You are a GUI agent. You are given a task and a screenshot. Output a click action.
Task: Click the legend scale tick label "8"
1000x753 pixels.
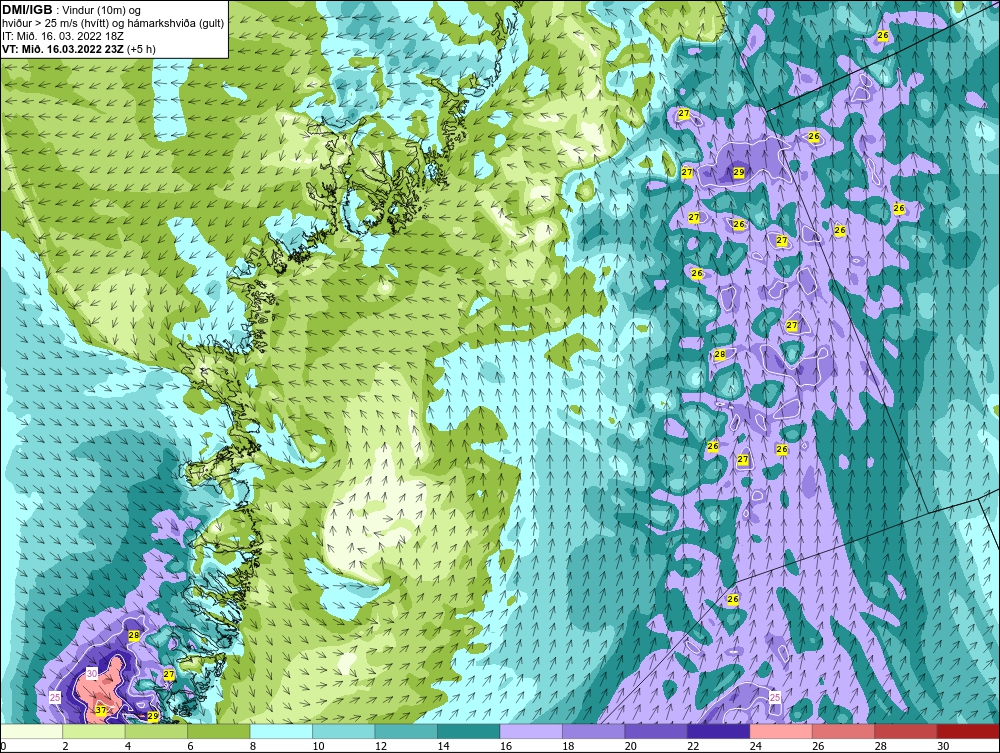[253, 746]
